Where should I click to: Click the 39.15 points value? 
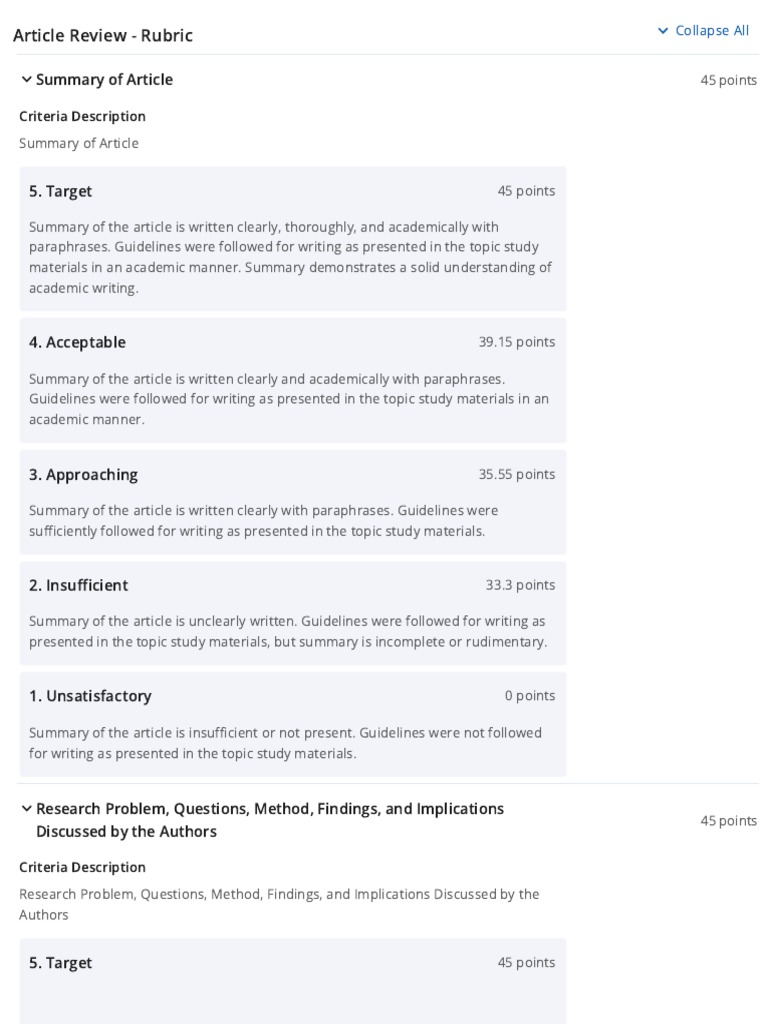(x=516, y=342)
